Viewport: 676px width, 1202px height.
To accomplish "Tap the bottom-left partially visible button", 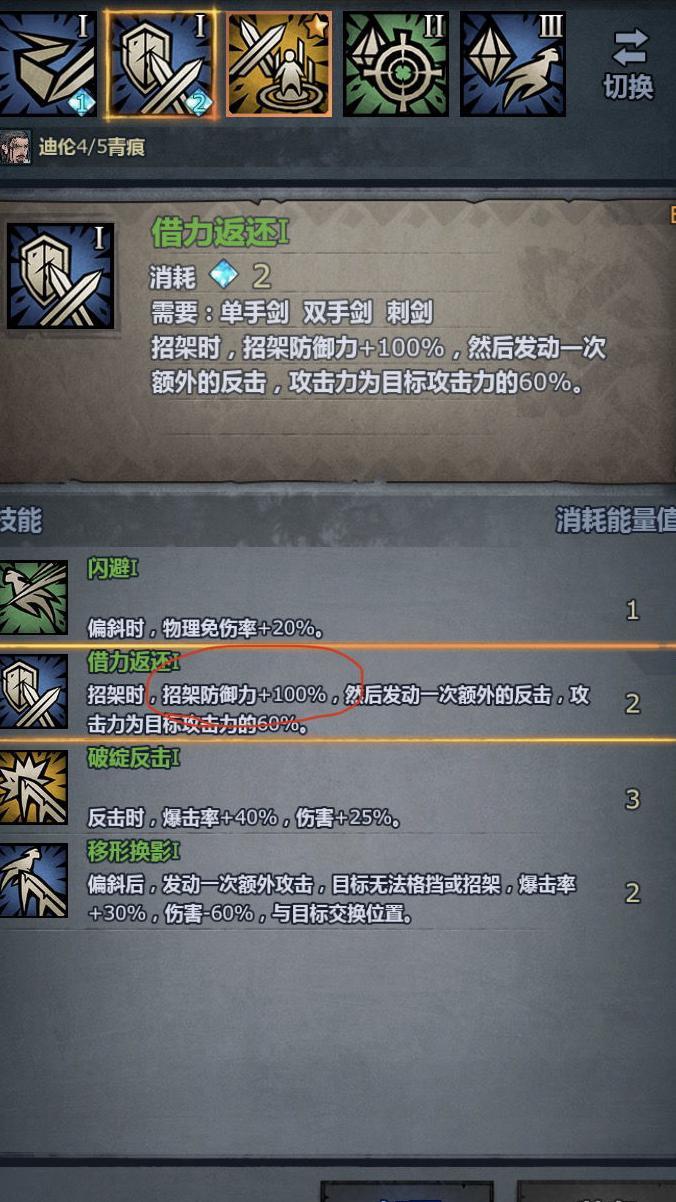I will click(x=407, y=1192).
